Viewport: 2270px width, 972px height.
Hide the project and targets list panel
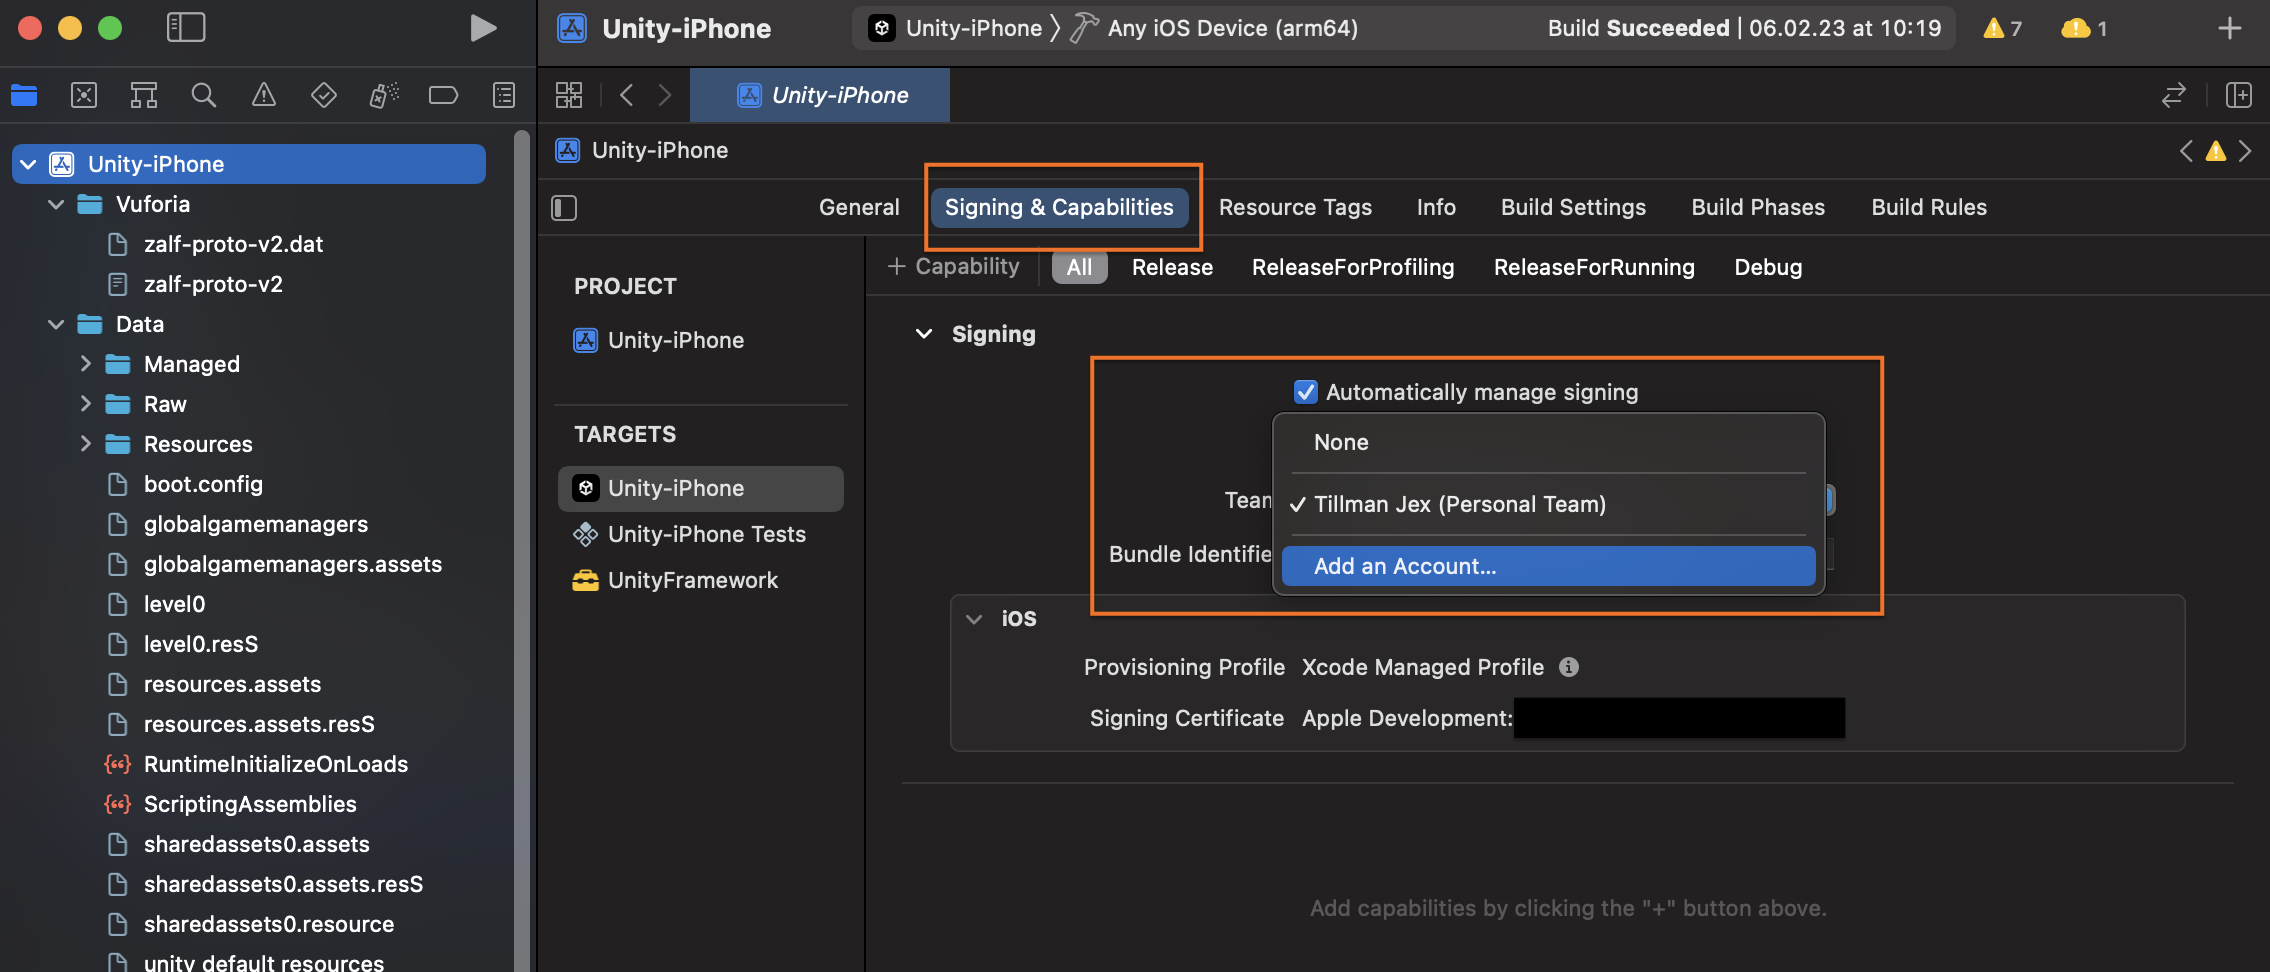pos(564,208)
